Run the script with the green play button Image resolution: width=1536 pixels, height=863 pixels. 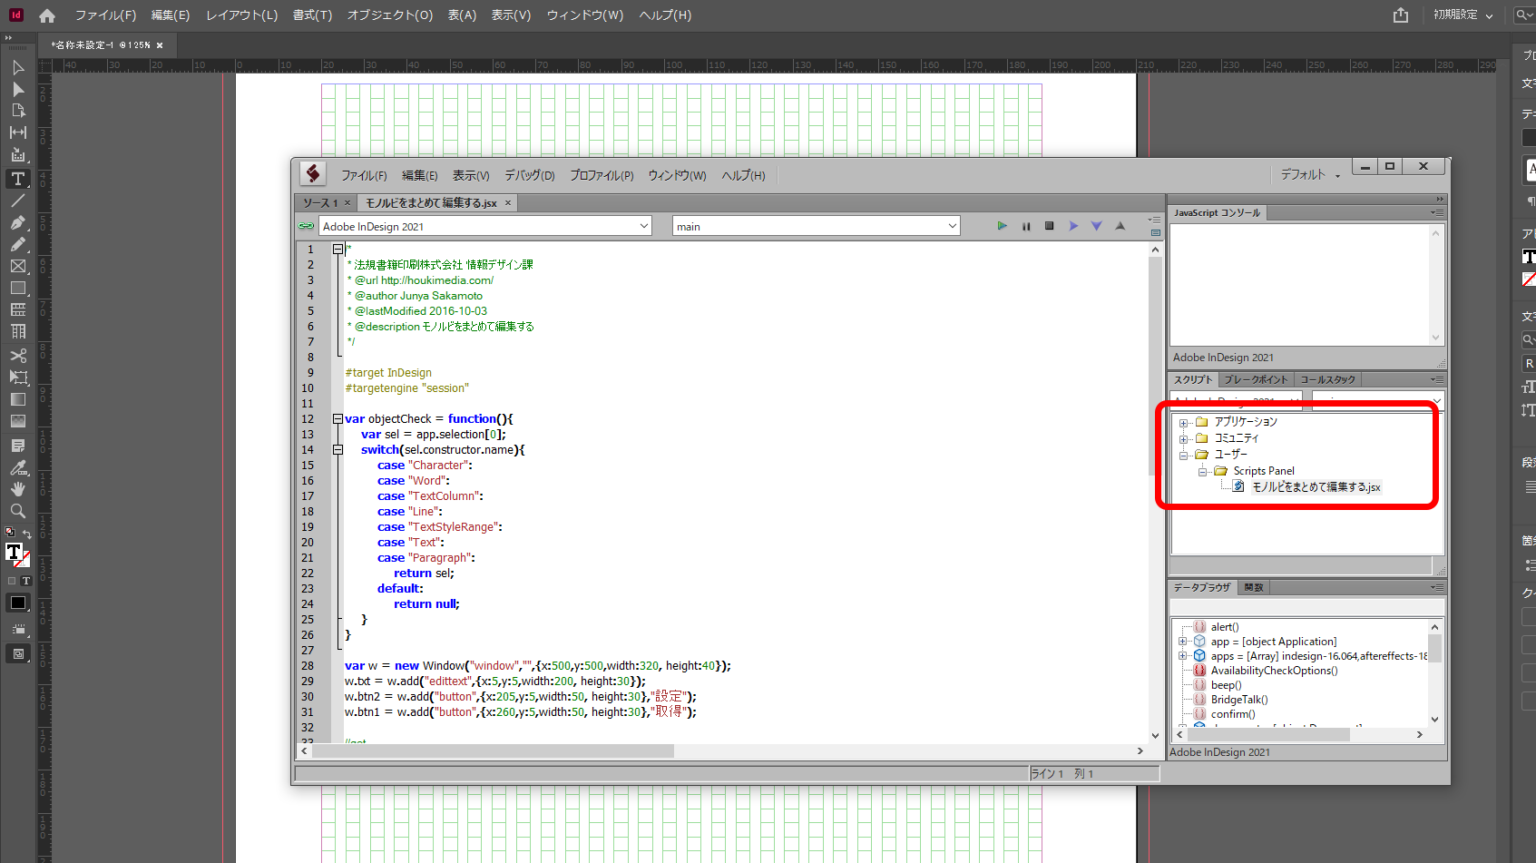[1002, 225]
